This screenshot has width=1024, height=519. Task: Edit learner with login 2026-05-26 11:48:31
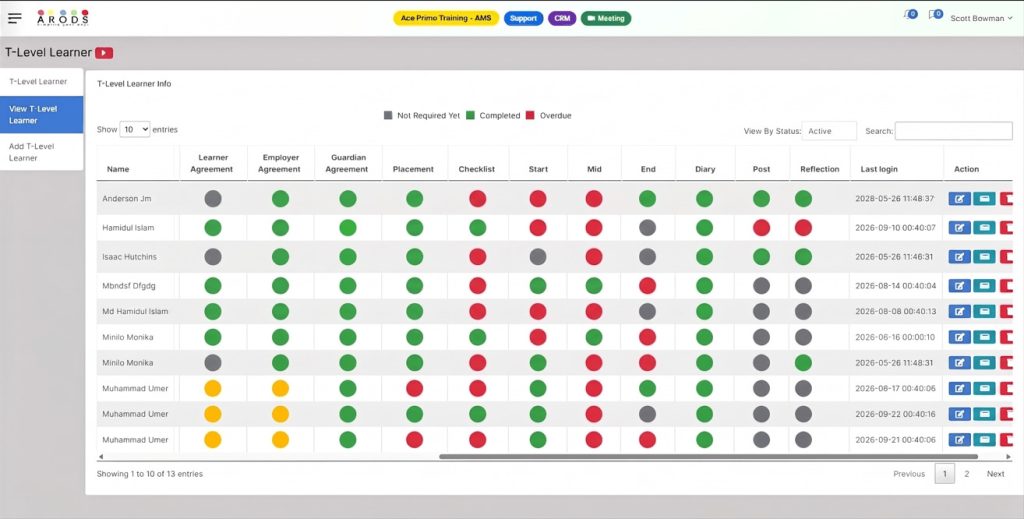pos(959,363)
